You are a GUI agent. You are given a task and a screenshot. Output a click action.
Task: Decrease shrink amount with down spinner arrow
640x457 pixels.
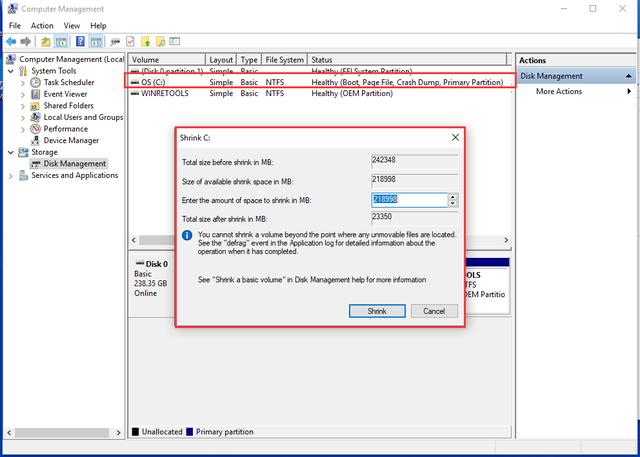pos(453,203)
